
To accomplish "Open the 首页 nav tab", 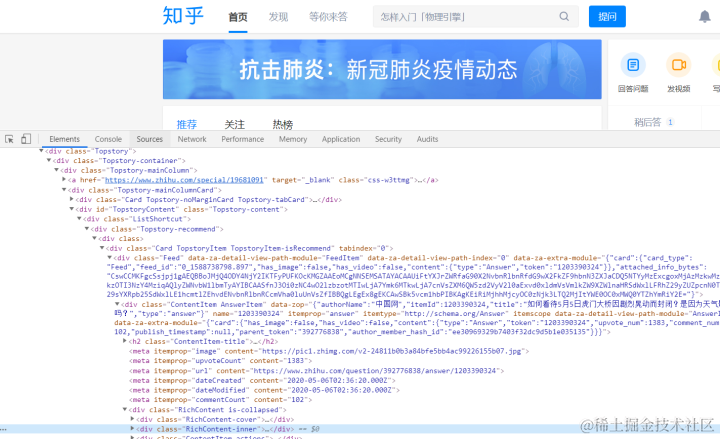I will pos(238,17).
